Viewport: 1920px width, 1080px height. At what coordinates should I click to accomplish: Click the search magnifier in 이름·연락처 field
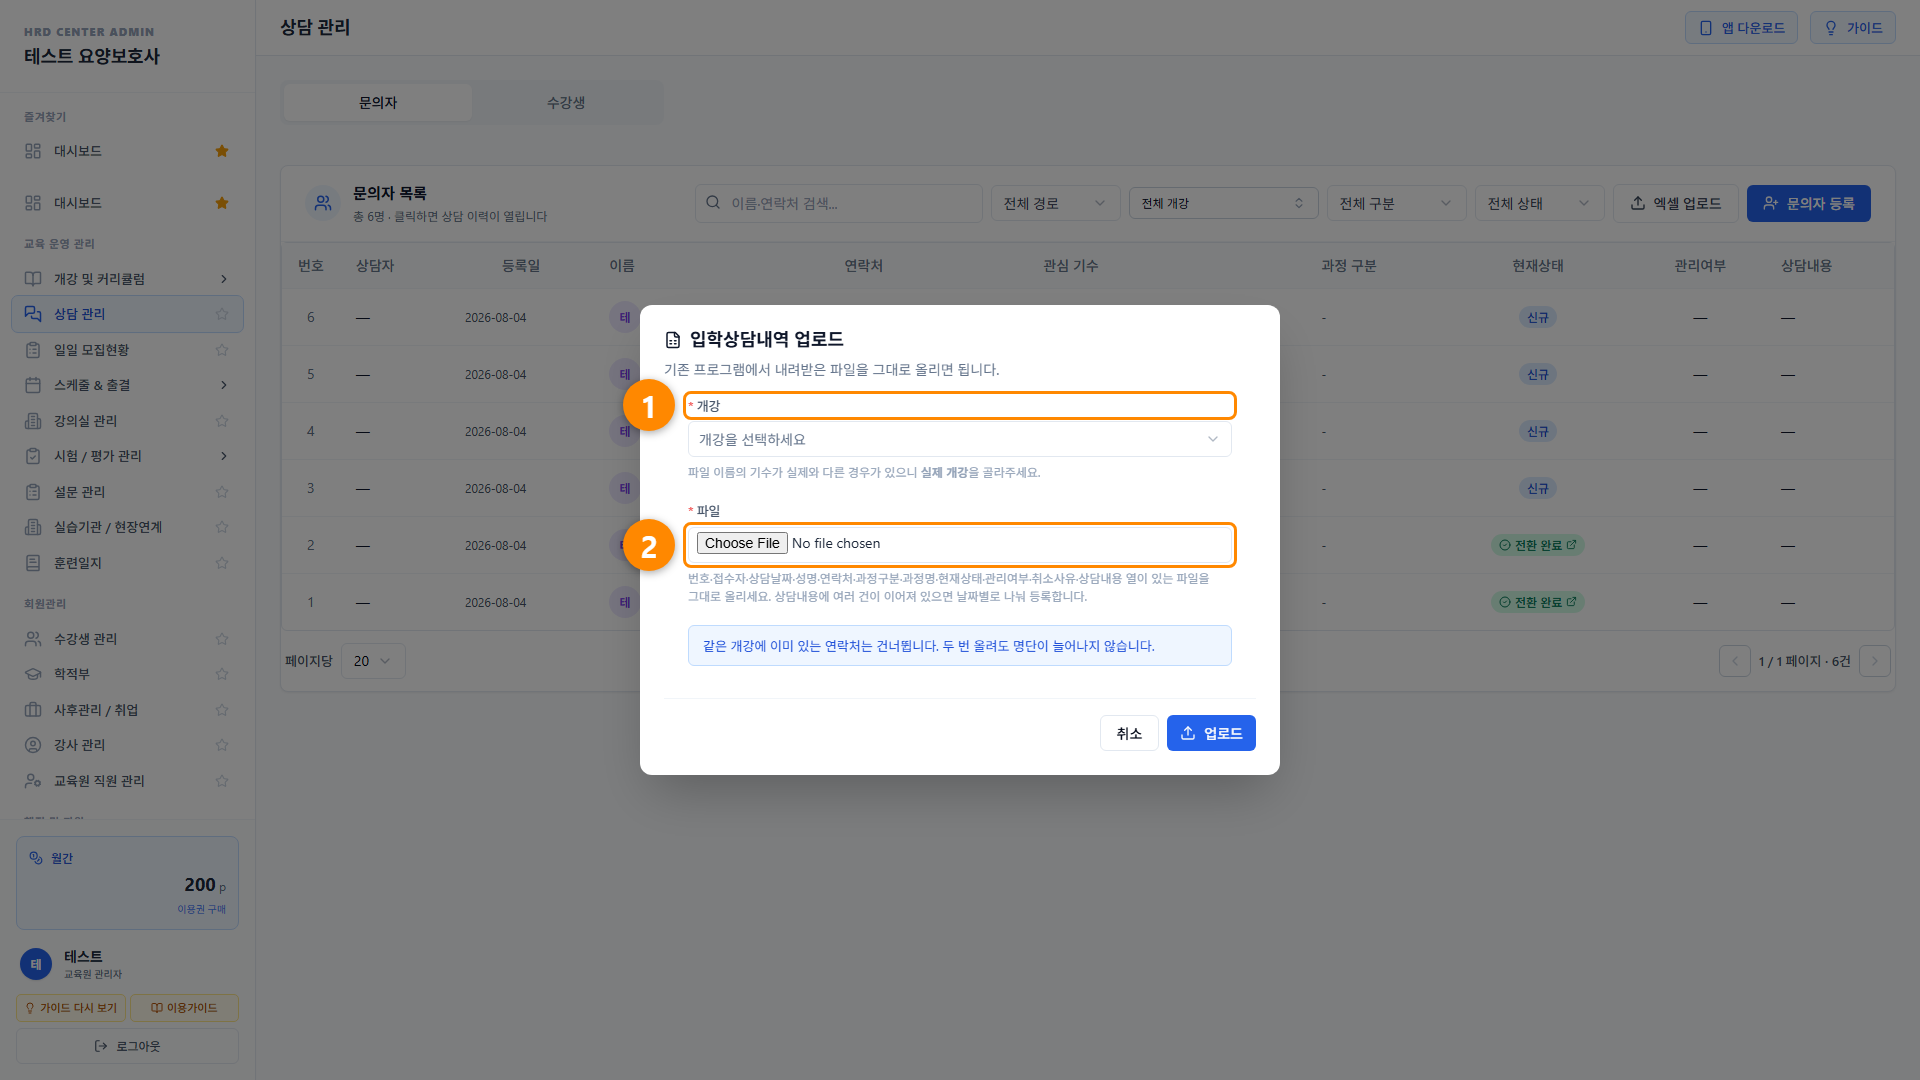coord(713,202)
